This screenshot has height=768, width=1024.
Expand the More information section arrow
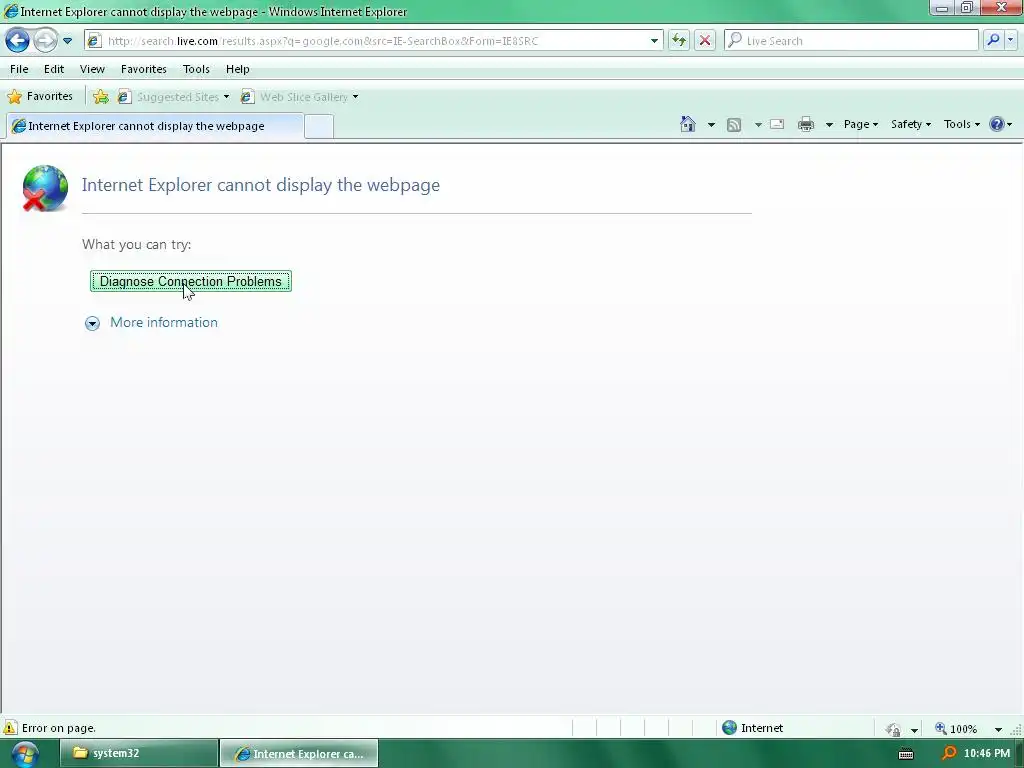click(92, 323)
